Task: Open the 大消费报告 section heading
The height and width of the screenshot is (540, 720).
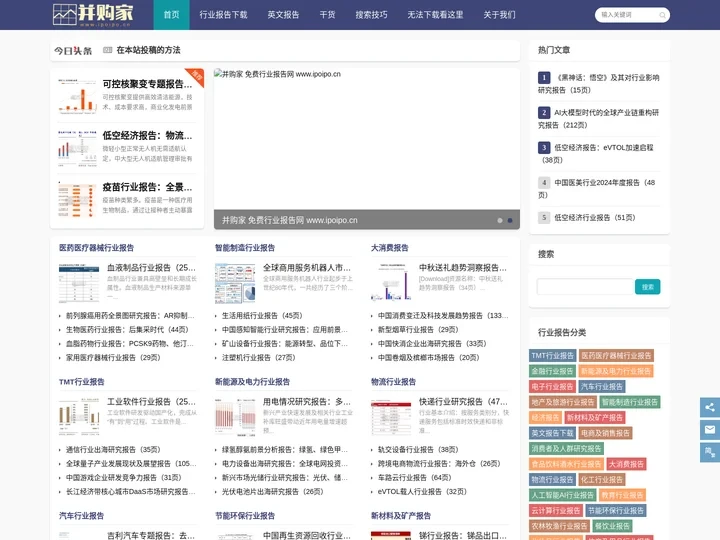Action: point(390,248)
